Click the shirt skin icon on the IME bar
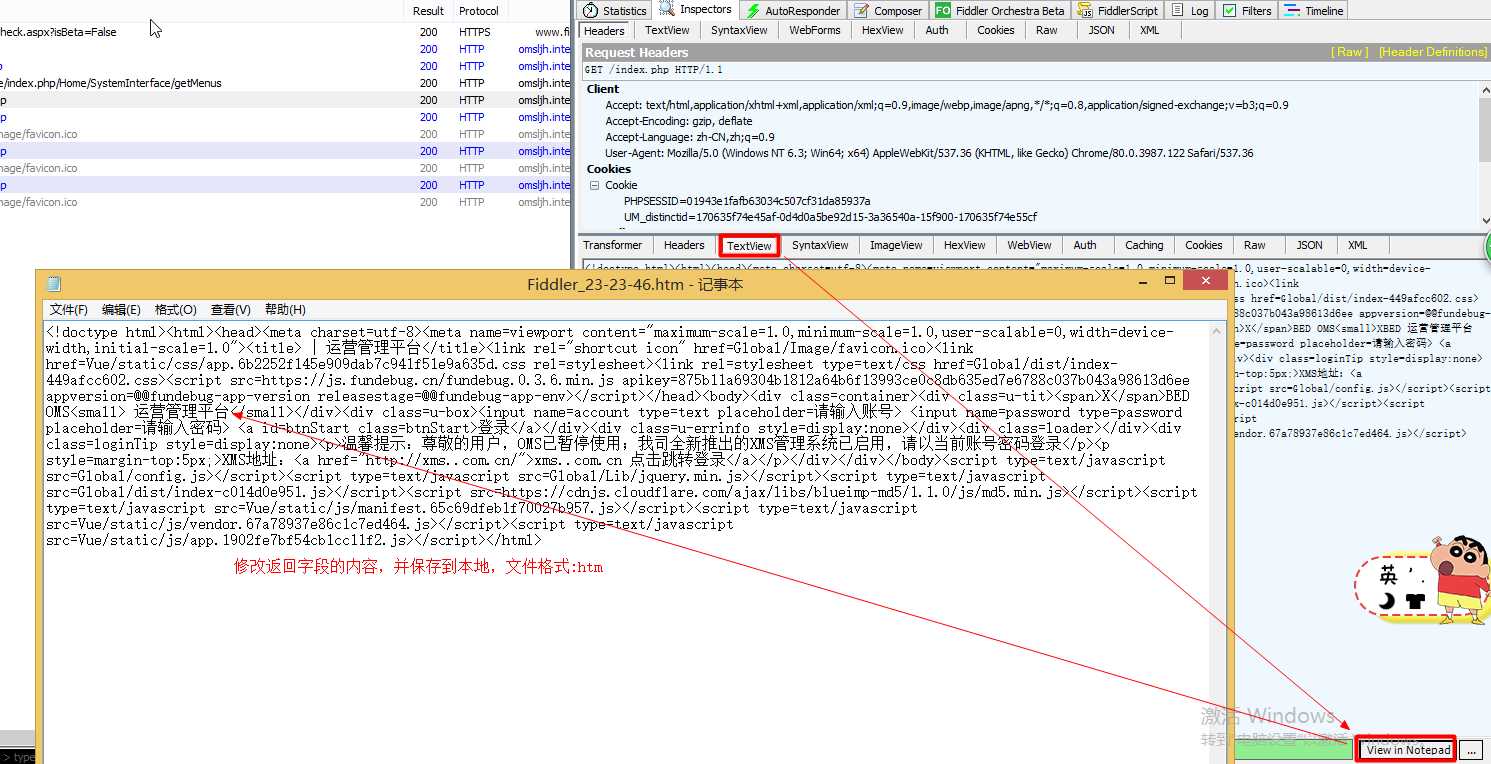The height and width of the screenshot is (764, 1491). click(x=1414, y=601)
